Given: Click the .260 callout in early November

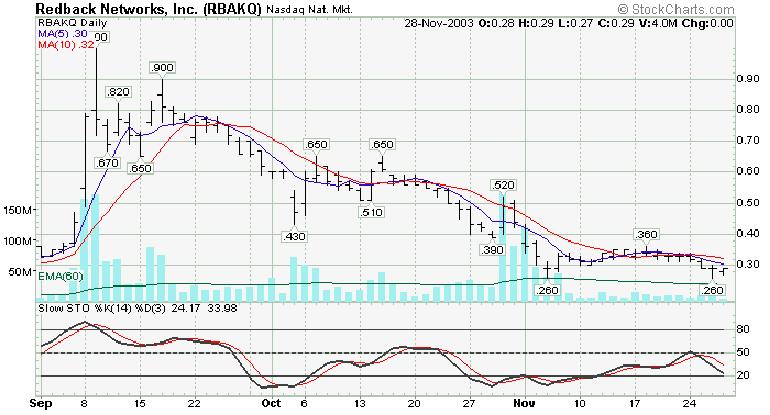Looking at the screenshot, I should coord(547,290).
